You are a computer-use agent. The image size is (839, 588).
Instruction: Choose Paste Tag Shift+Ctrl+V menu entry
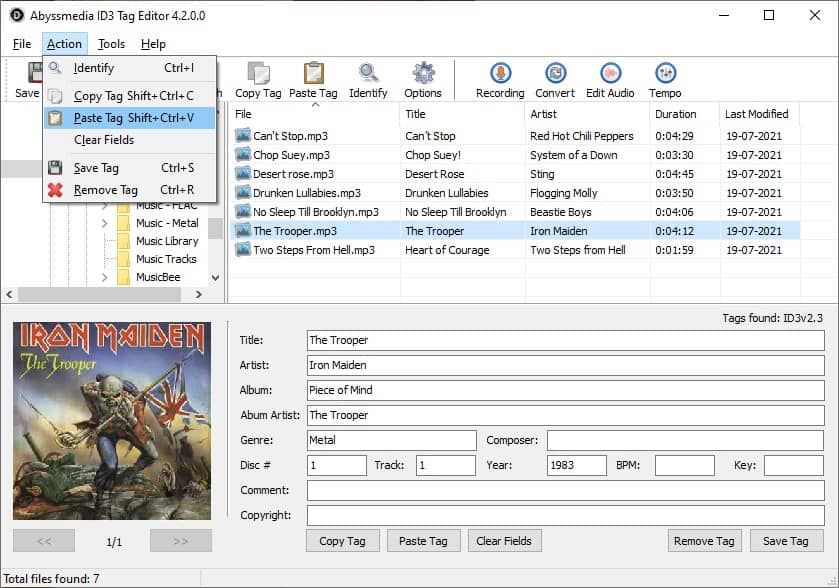pos(129,118)
